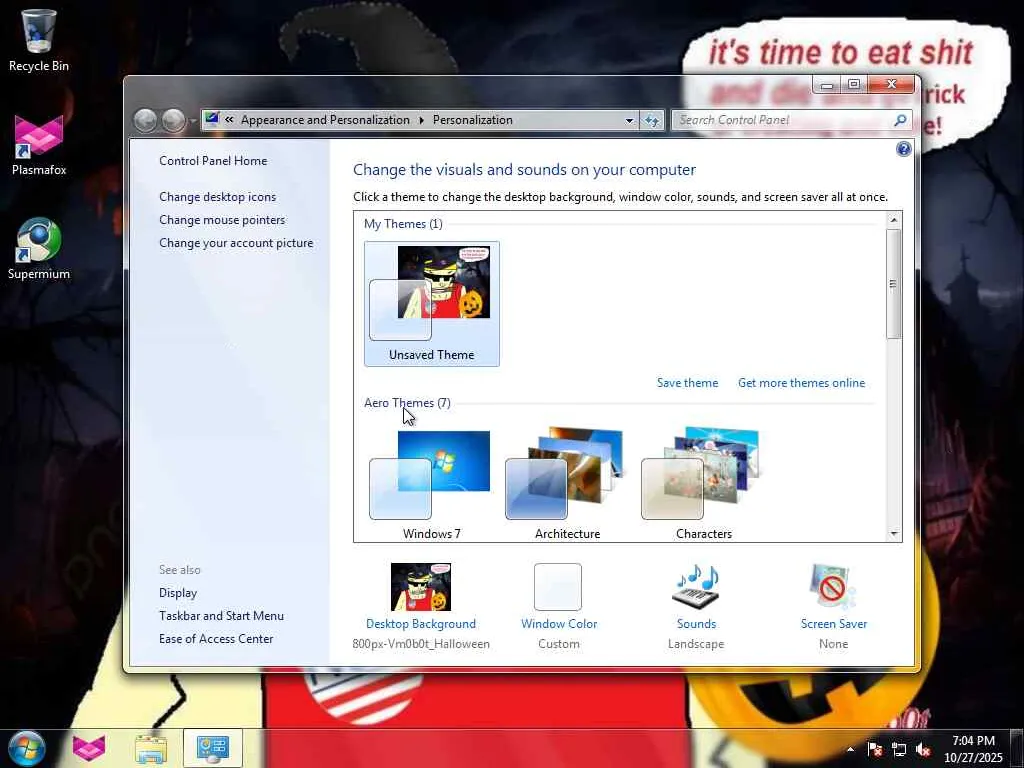
Task: Open Taskbar and Start Menu link
Action: pos(221,616)
